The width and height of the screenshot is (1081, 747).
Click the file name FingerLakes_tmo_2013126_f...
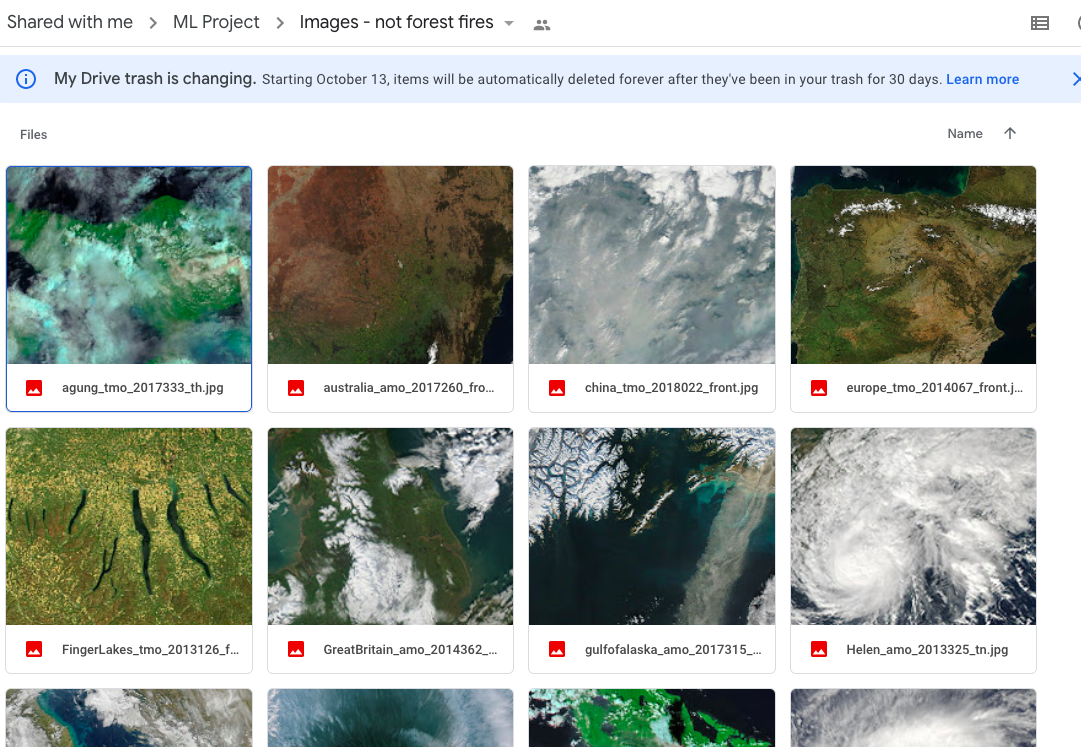click(150, 649)
